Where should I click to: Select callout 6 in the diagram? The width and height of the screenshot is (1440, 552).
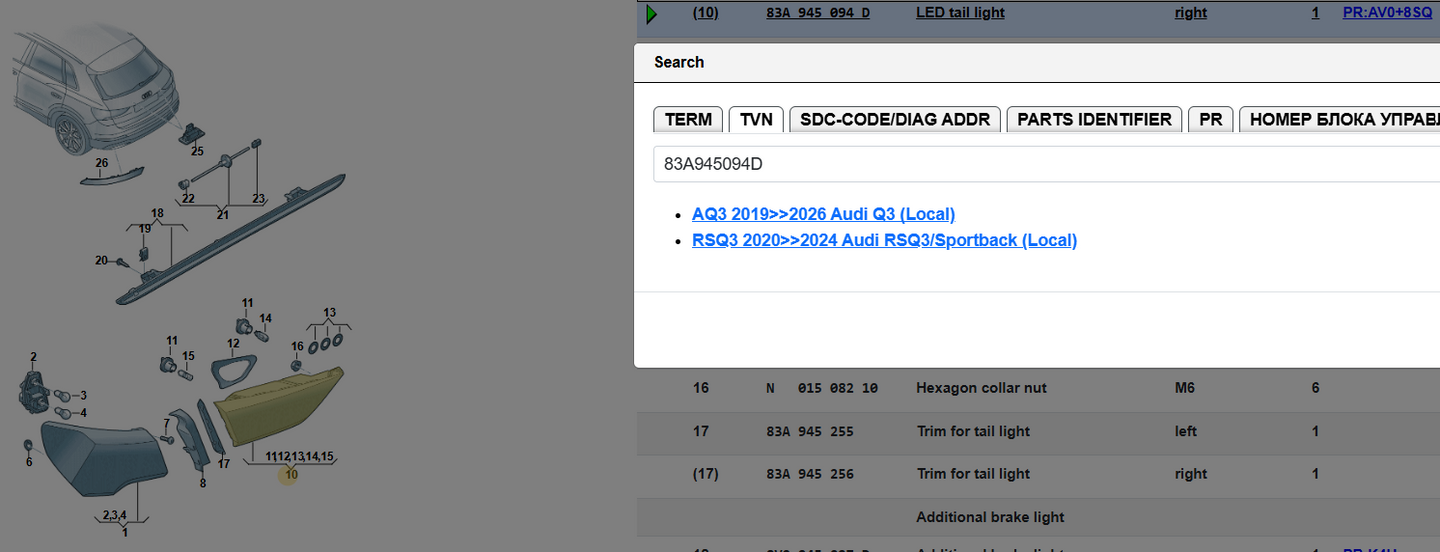pyautogui.click(x=29, y=461)
